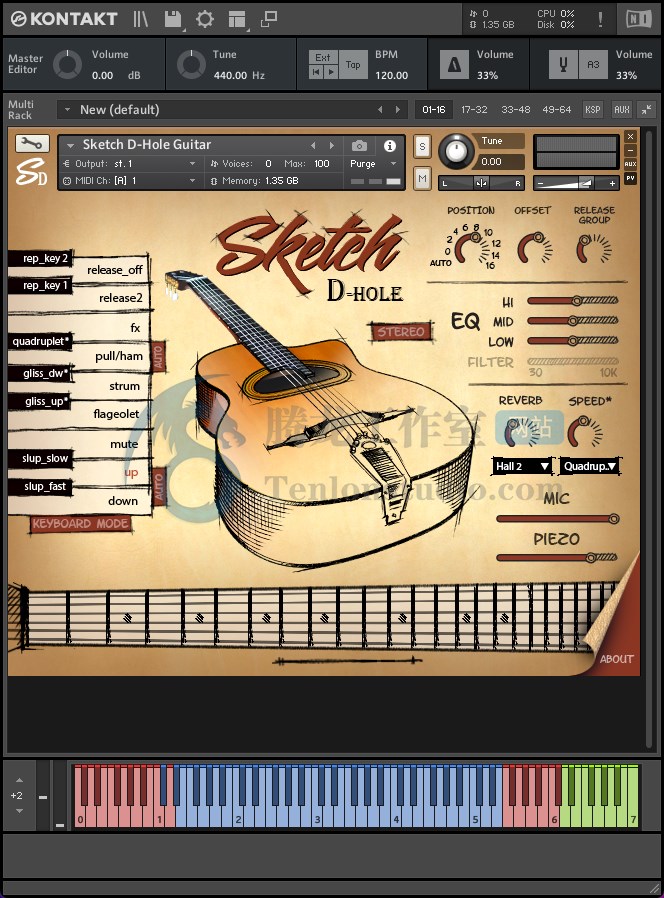Mute the instrument with M button

(x=422, y=179)
